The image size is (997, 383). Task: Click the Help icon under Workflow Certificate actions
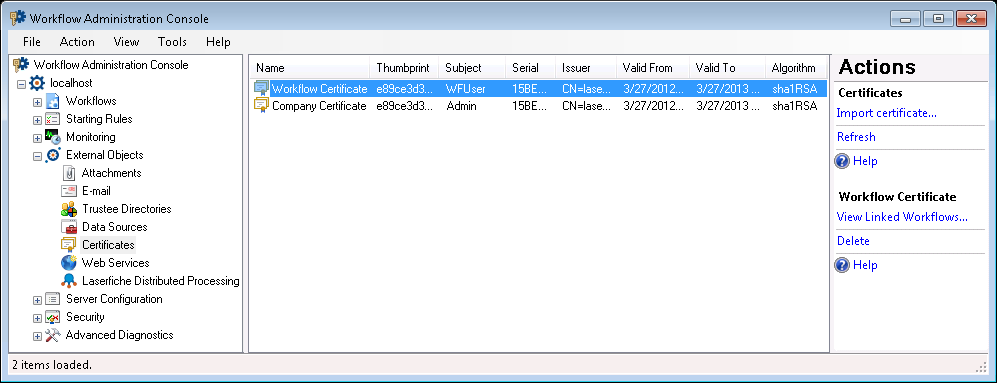click(x=842, y=265)
